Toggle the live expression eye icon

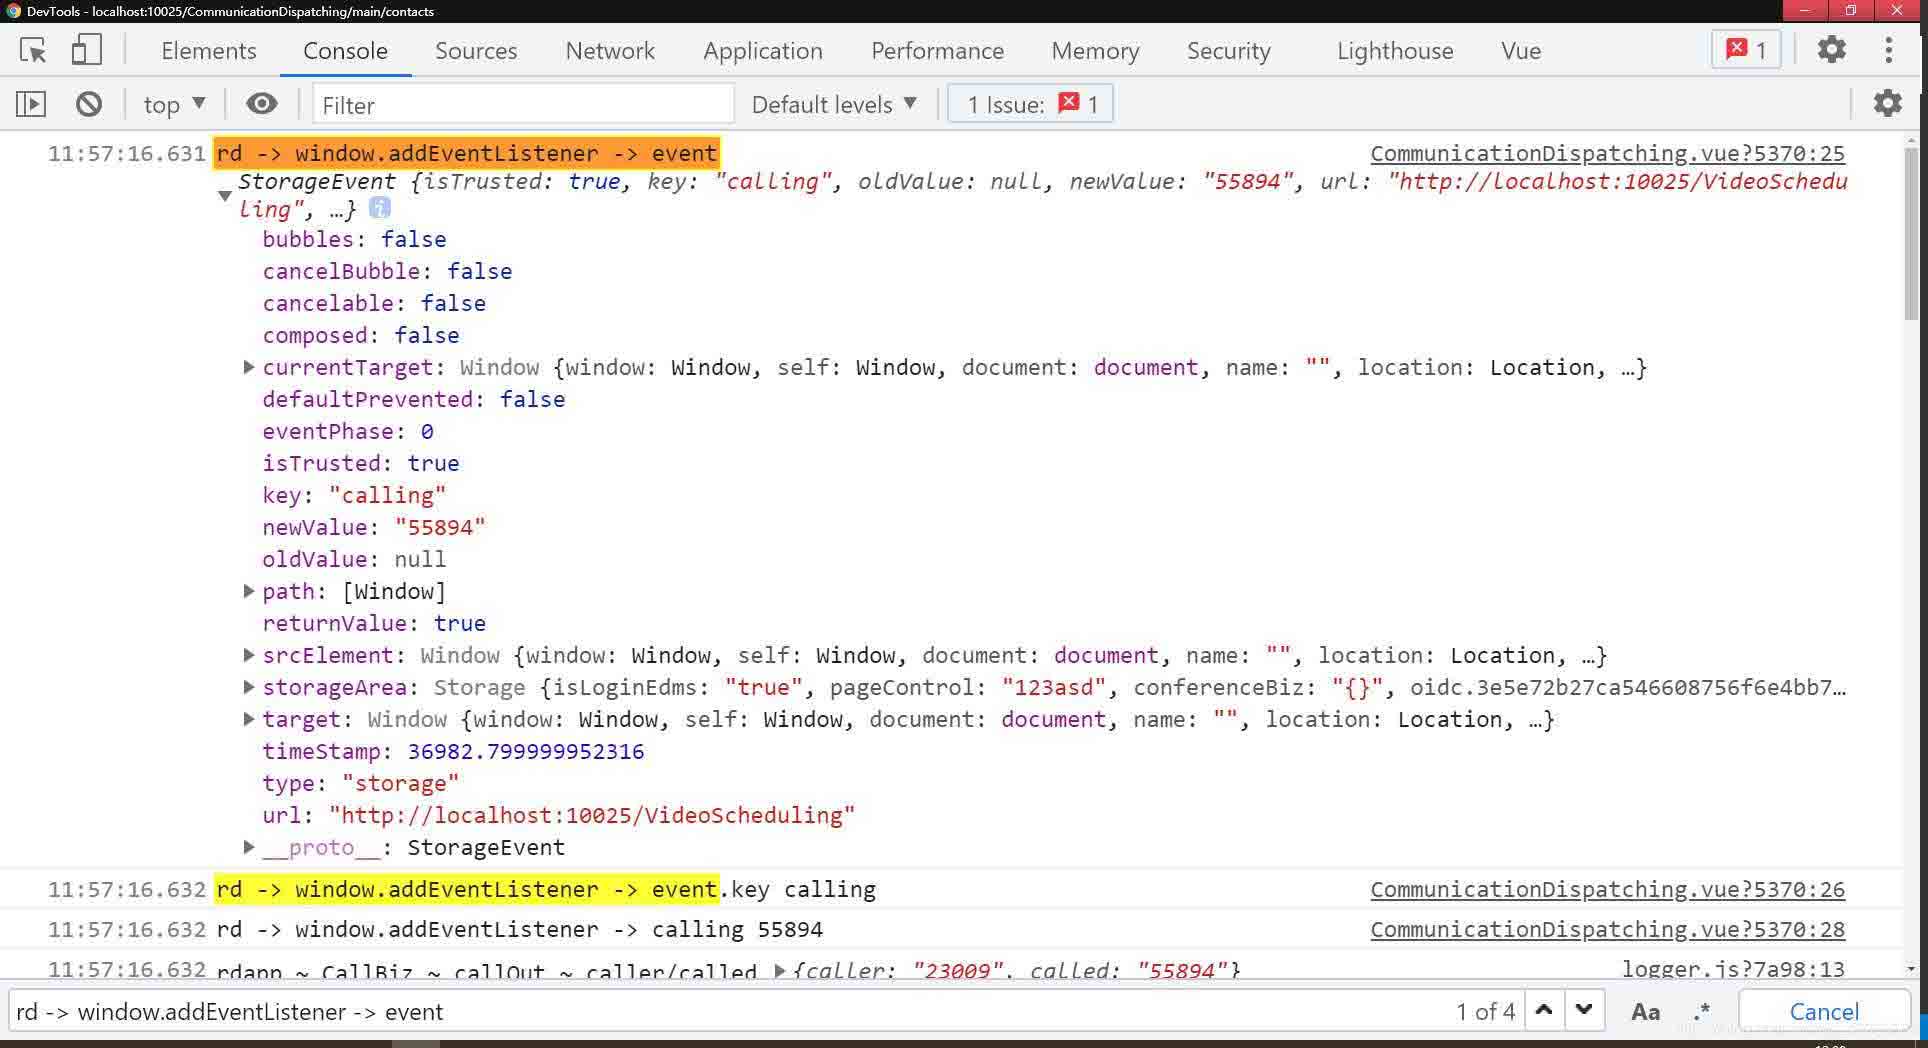click(261, 104)
